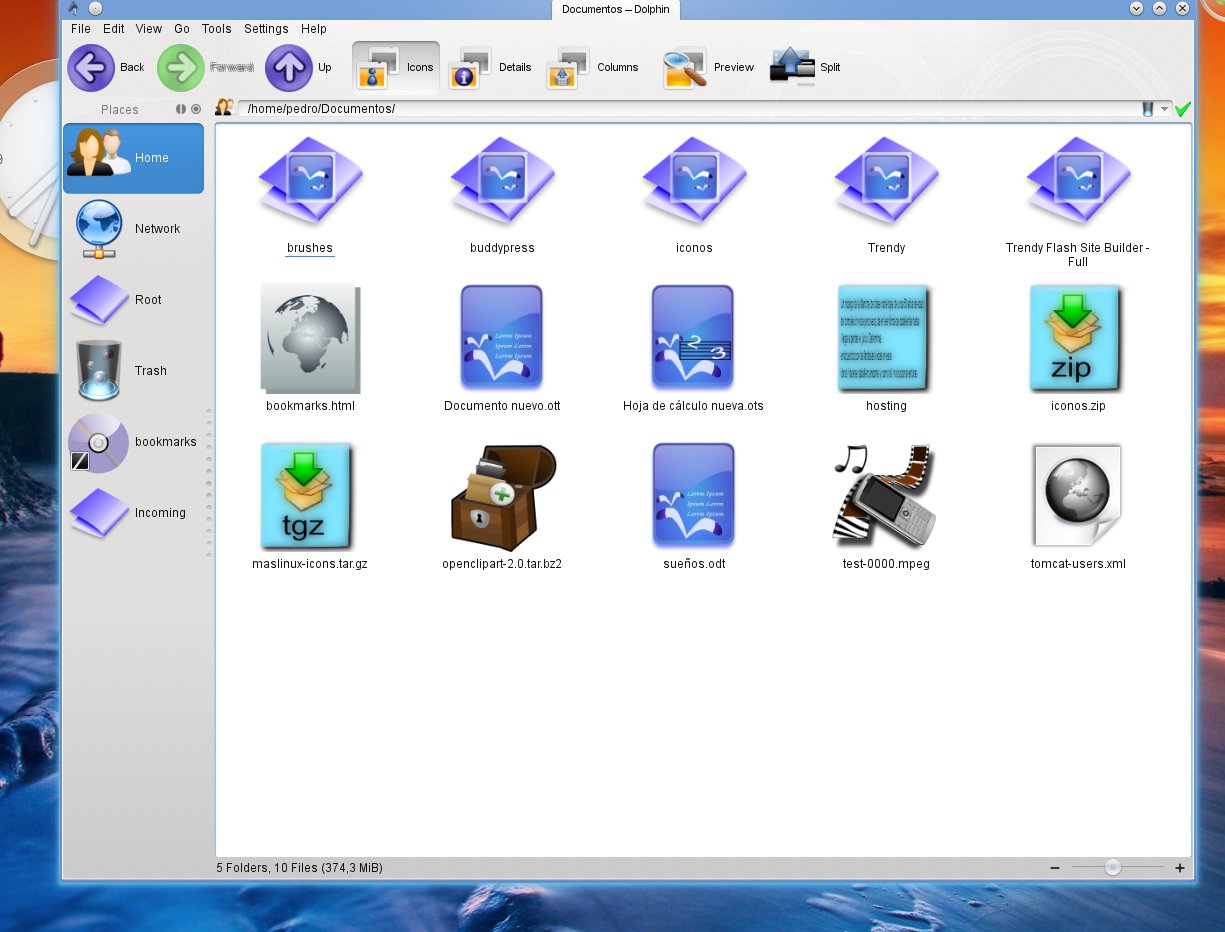Decrease icon size with minus button
The width and height of the screenshot is (1225, 932).
(1055, 868)
